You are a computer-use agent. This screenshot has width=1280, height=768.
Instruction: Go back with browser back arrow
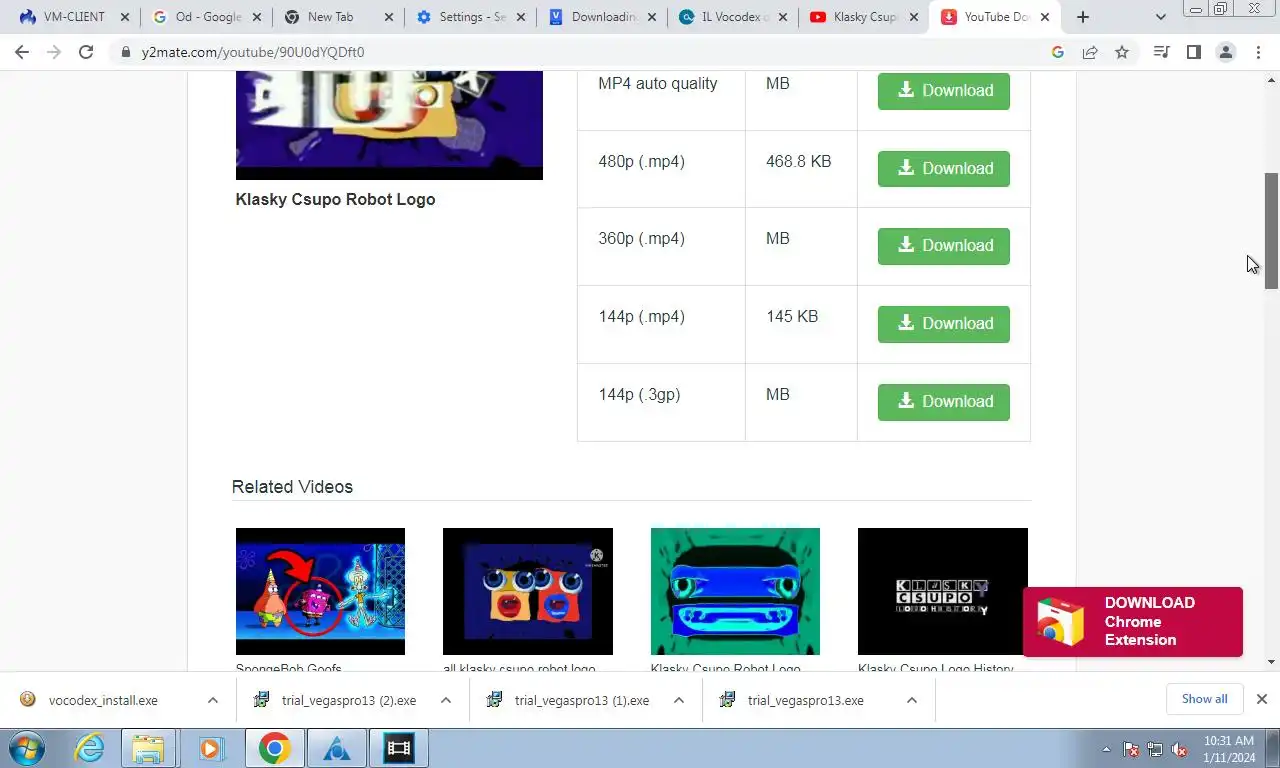(x=22, y=52)
